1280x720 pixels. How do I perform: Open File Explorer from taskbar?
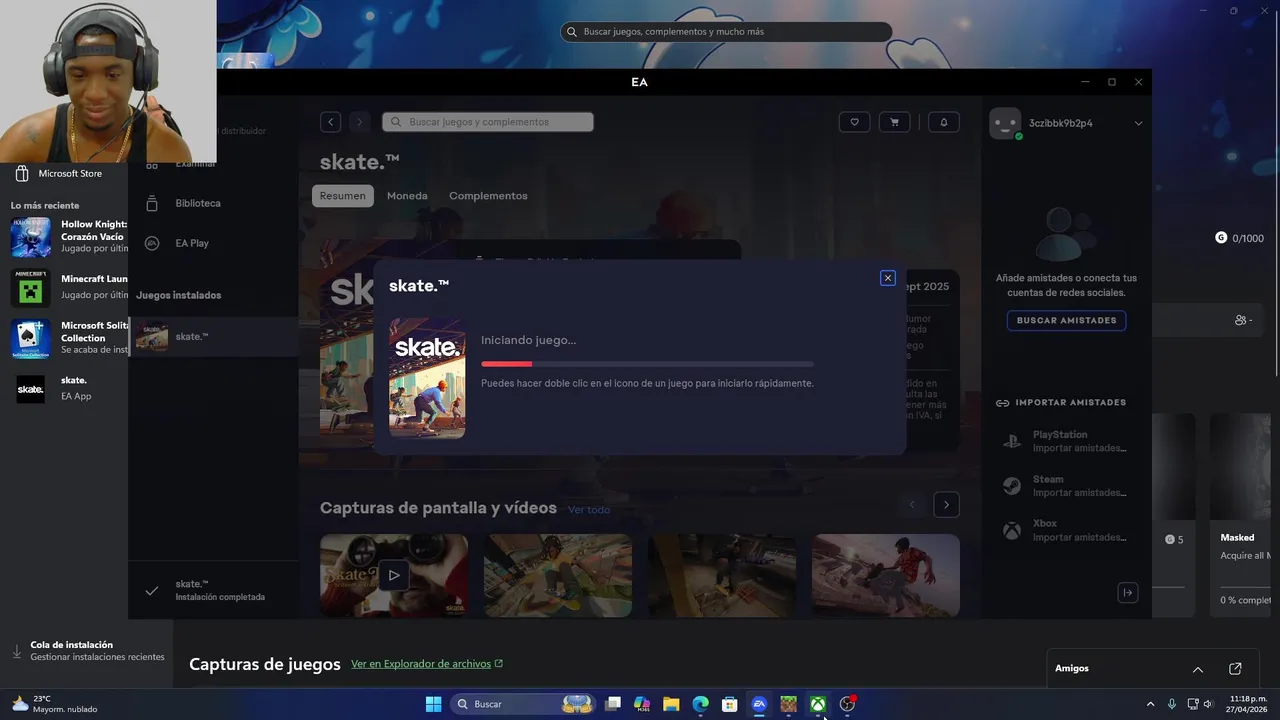[671, 704]
